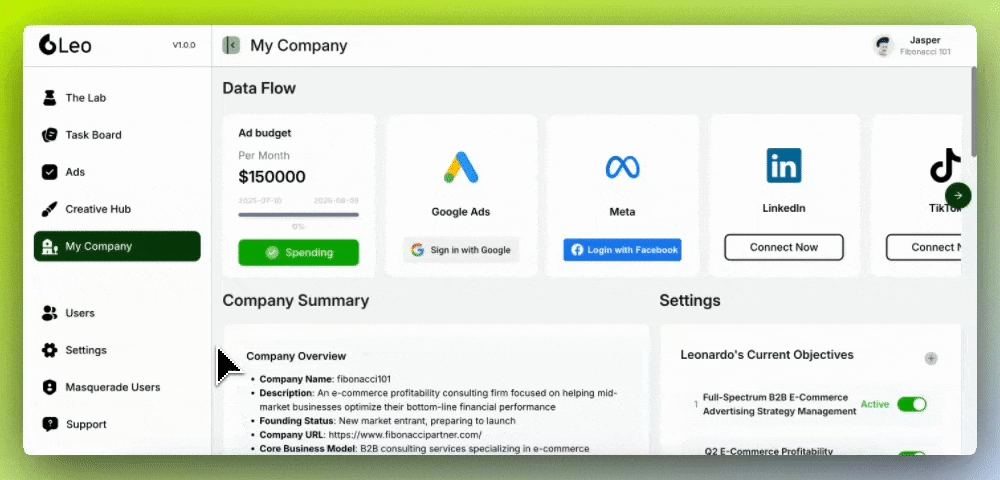1000x480 pixels.
Task: Click the Ads checkmark icon
Action: (x=49, y=172)
